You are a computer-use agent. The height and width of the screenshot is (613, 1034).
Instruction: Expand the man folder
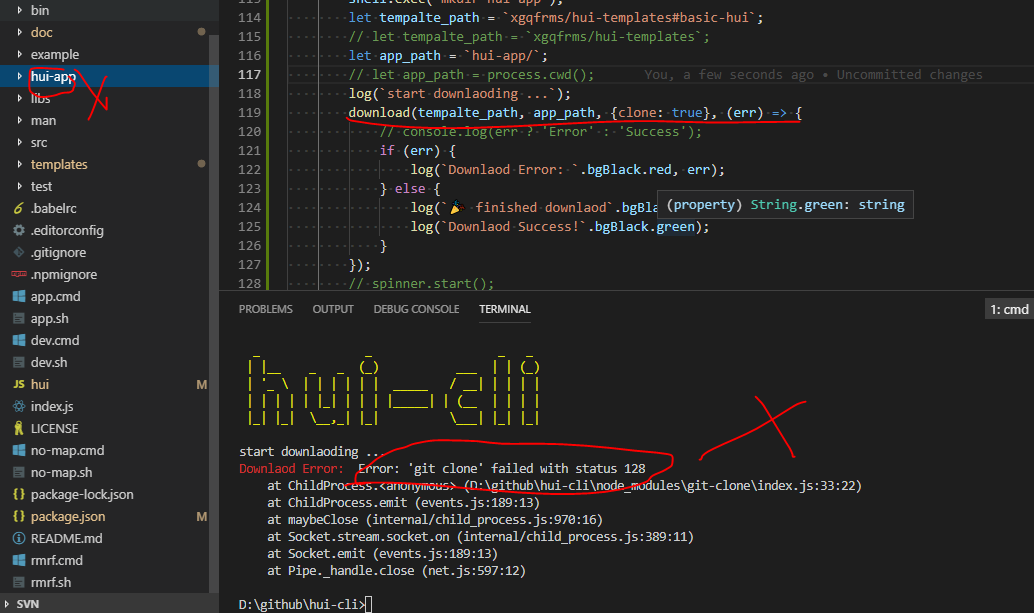pyautogui.click(x=19, y=120)
